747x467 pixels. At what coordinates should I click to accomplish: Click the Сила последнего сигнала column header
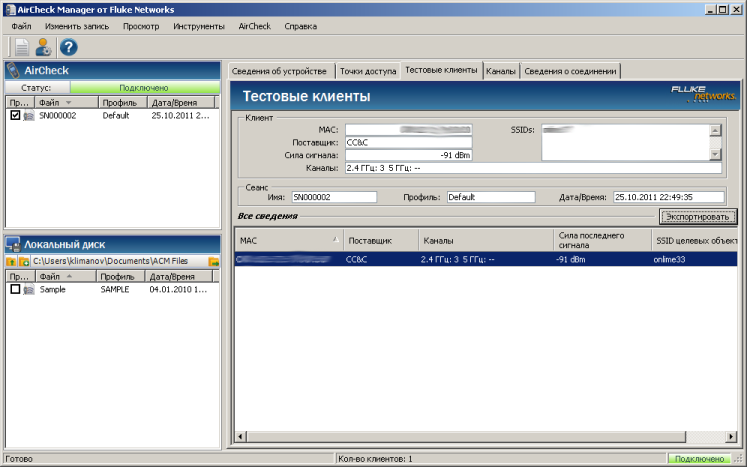pyautogui.click(x=602, y=240)
